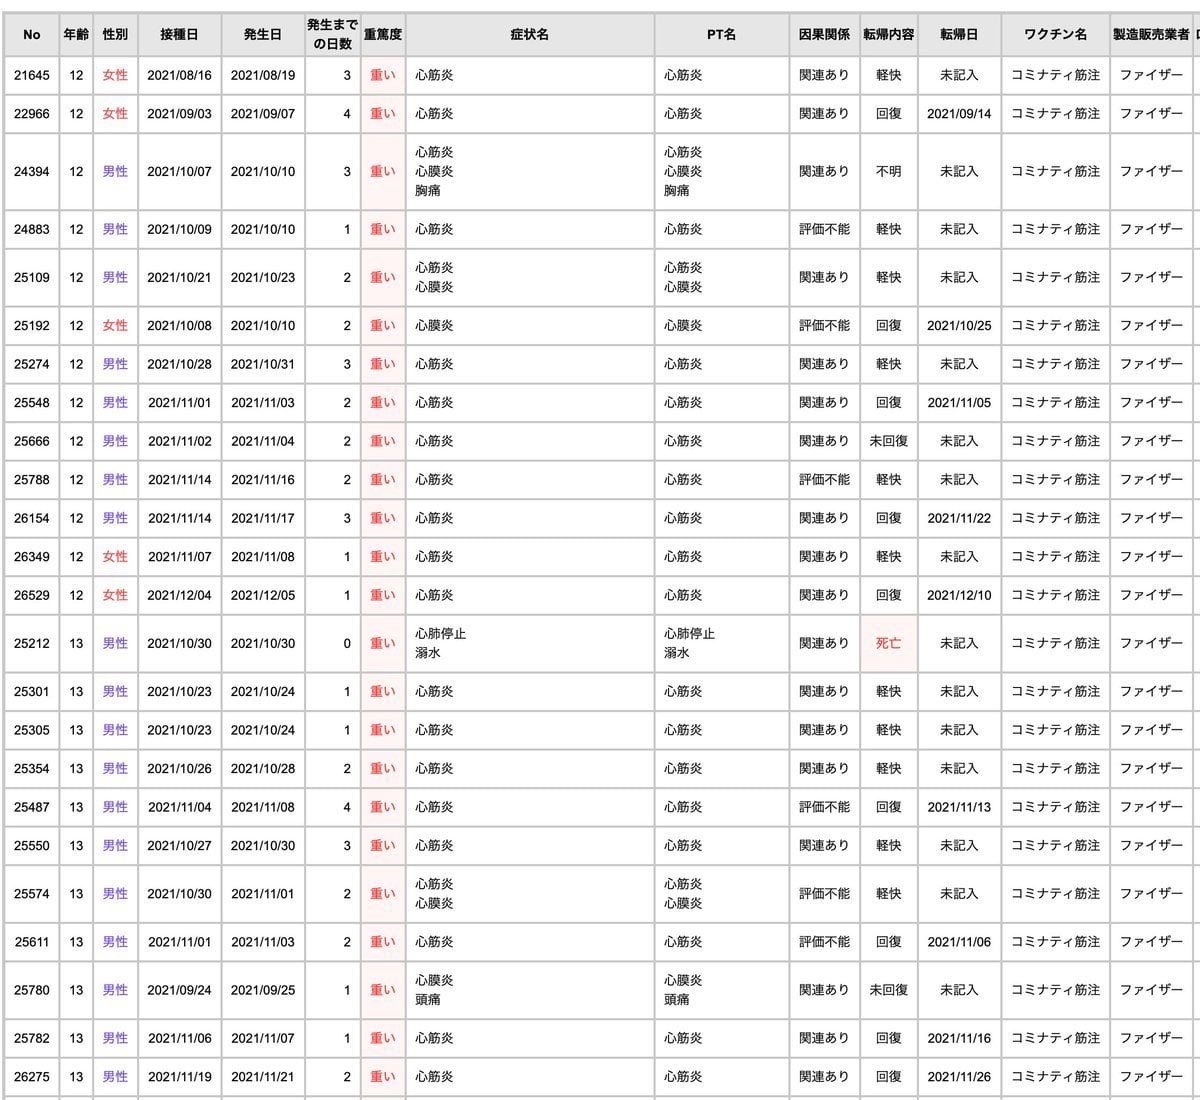The height and width of the screenshot is (1100, 1200).
Task: Click 頭痛 symptom in row 25780
Action: pos(428,1000)
